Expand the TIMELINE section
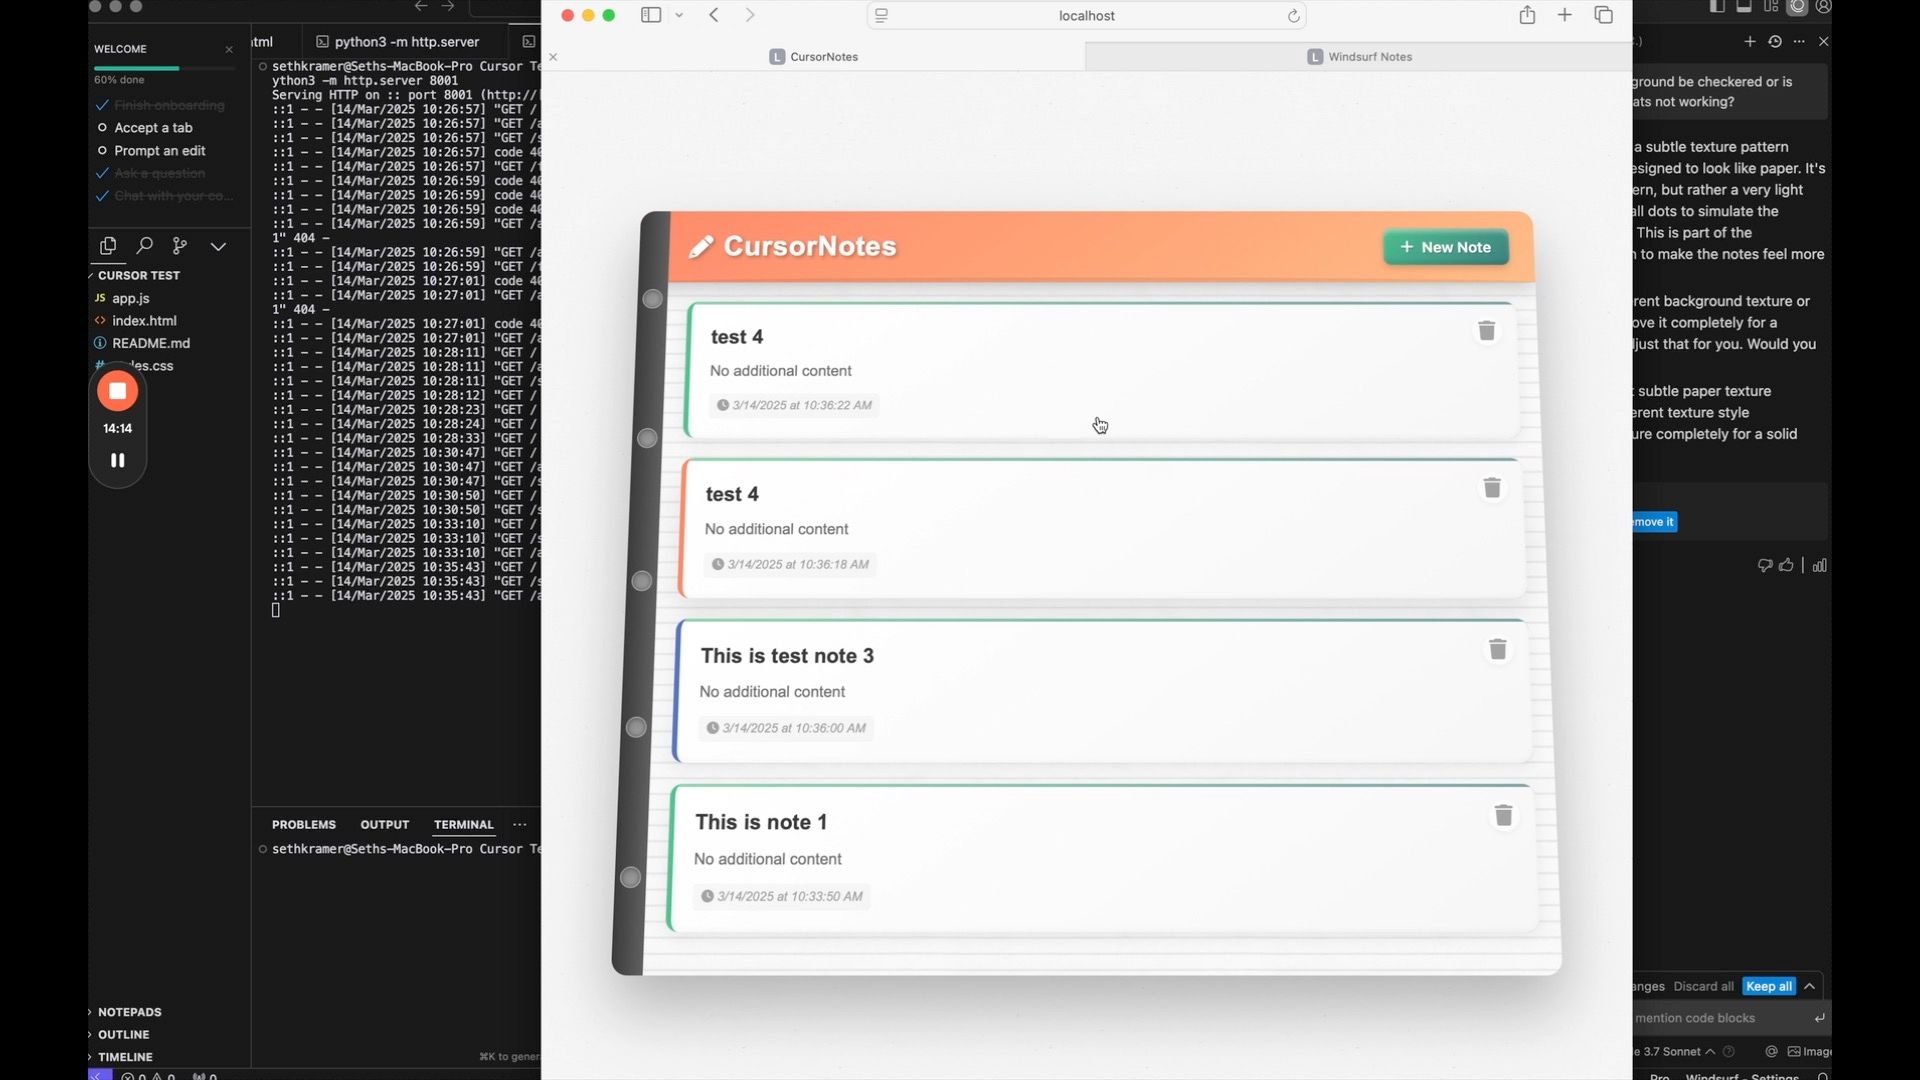1920x1080 pixels. (x=125, y=1057)
